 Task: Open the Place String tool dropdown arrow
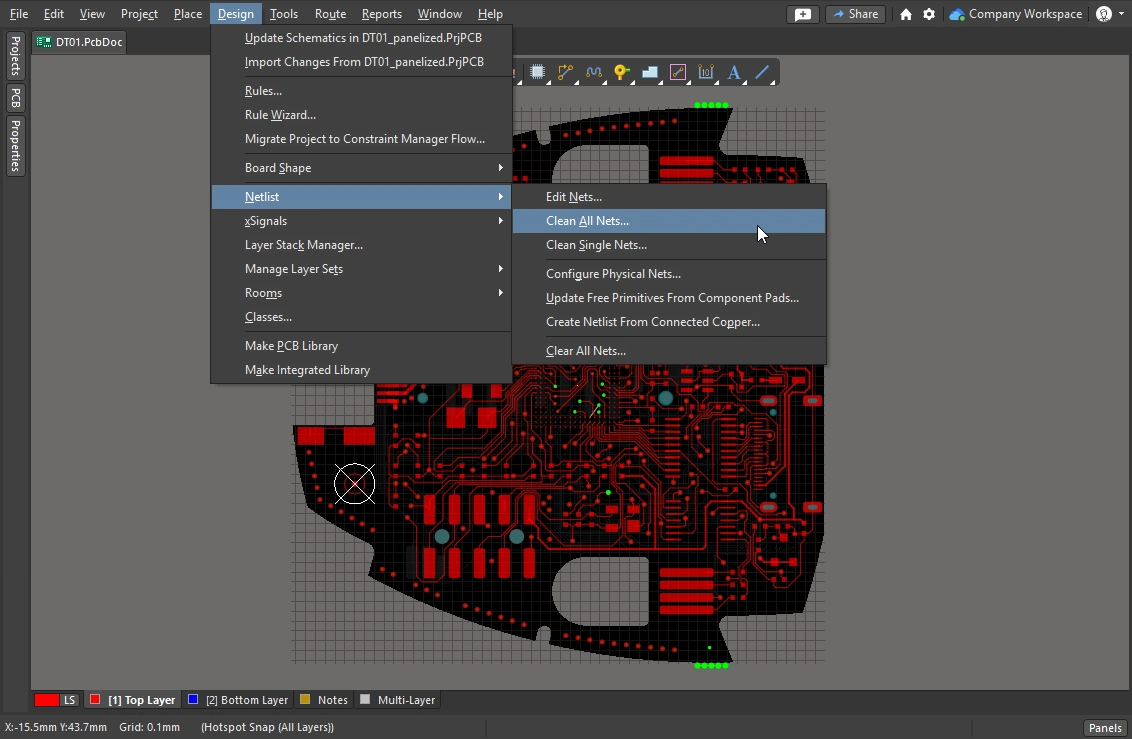click(x=743, y=83)
